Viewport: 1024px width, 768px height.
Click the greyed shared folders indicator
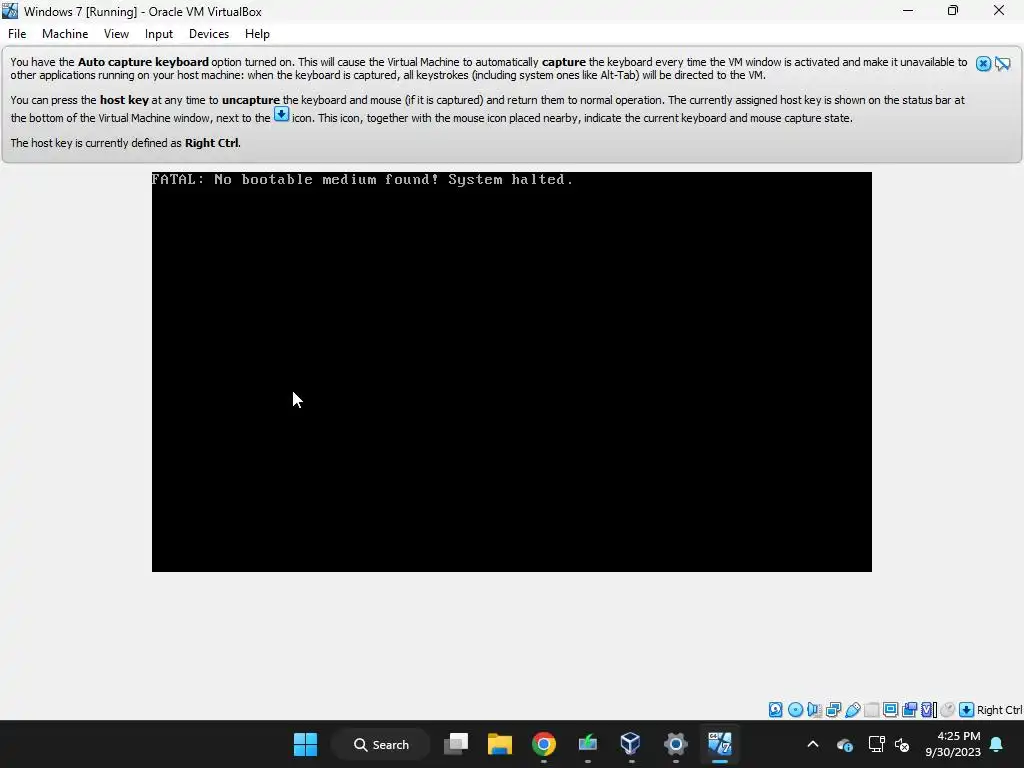tap(871, 710)
